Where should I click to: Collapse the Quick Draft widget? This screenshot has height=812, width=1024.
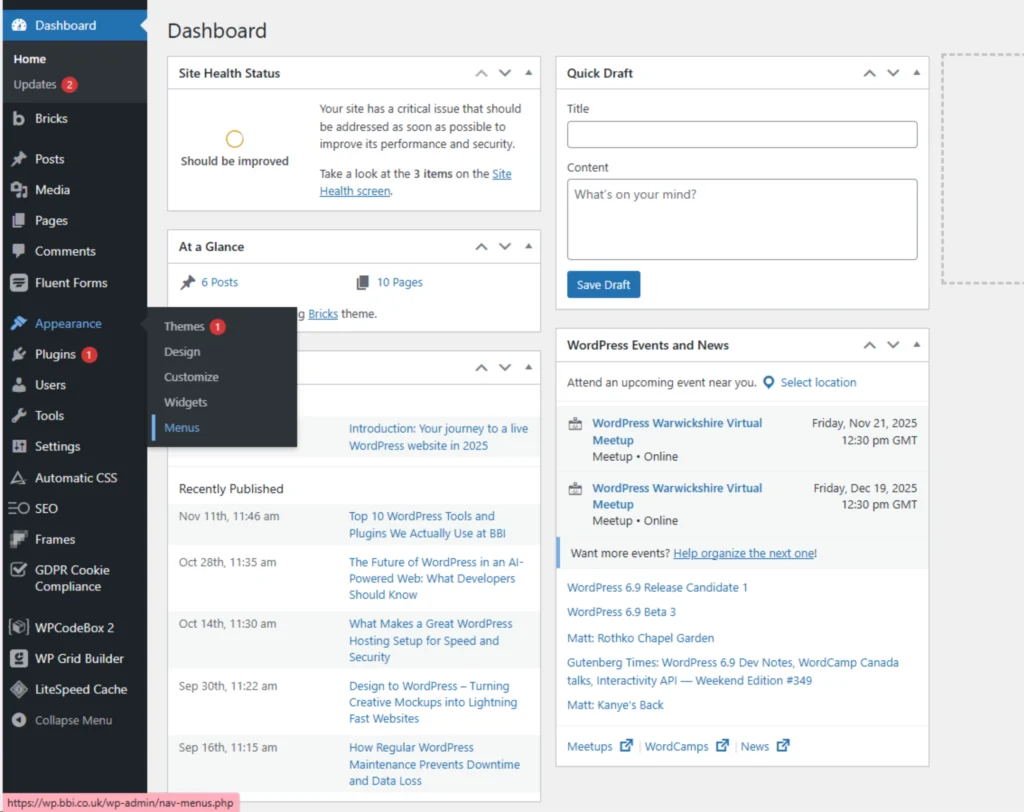point(917,73)
